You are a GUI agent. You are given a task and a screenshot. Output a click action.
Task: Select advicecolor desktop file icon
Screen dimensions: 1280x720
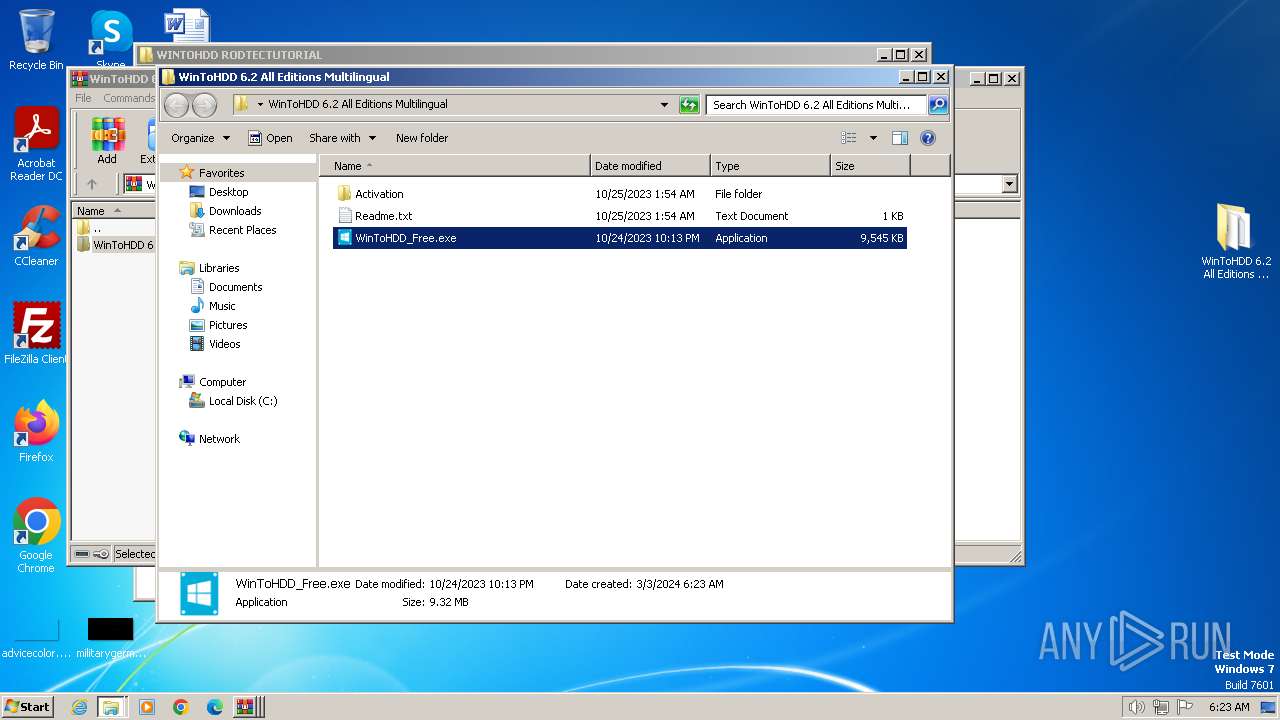tap(36, 637)
